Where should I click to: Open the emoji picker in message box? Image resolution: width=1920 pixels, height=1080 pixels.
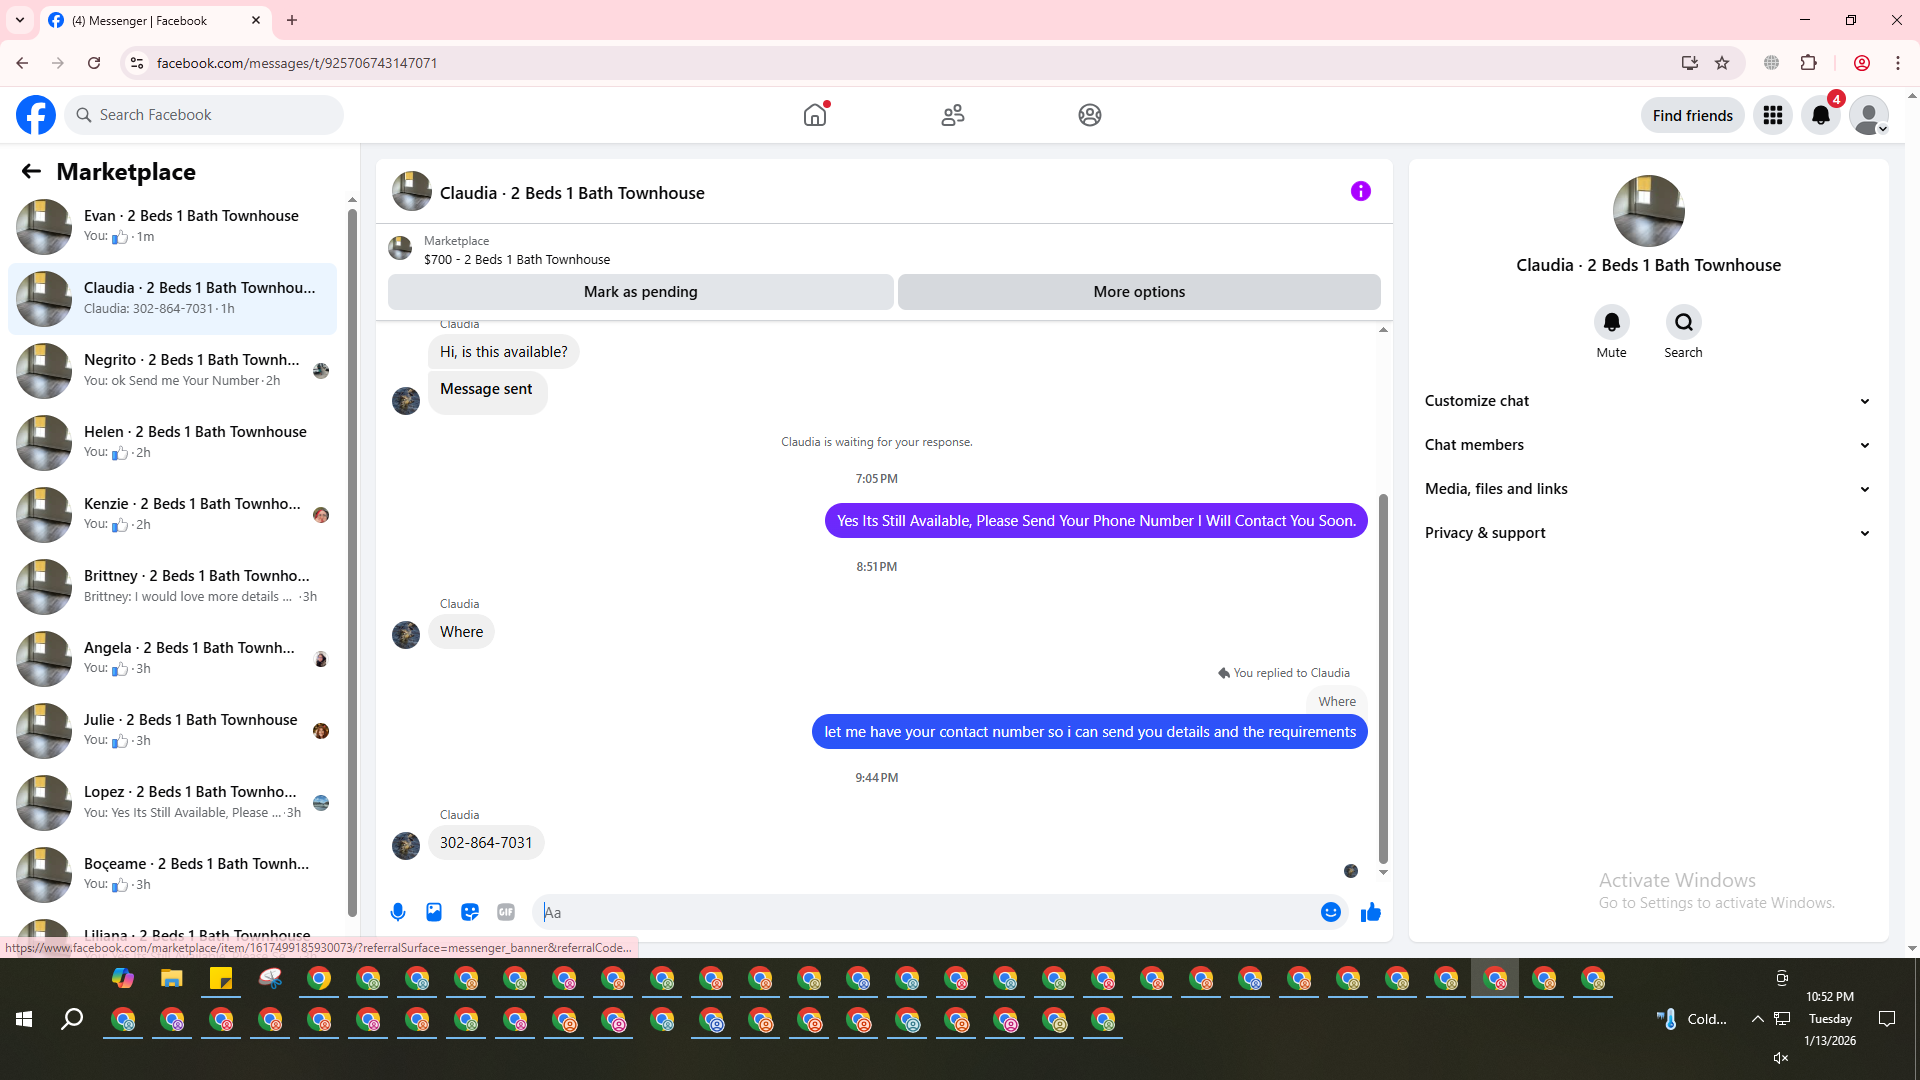[1330, 912]
